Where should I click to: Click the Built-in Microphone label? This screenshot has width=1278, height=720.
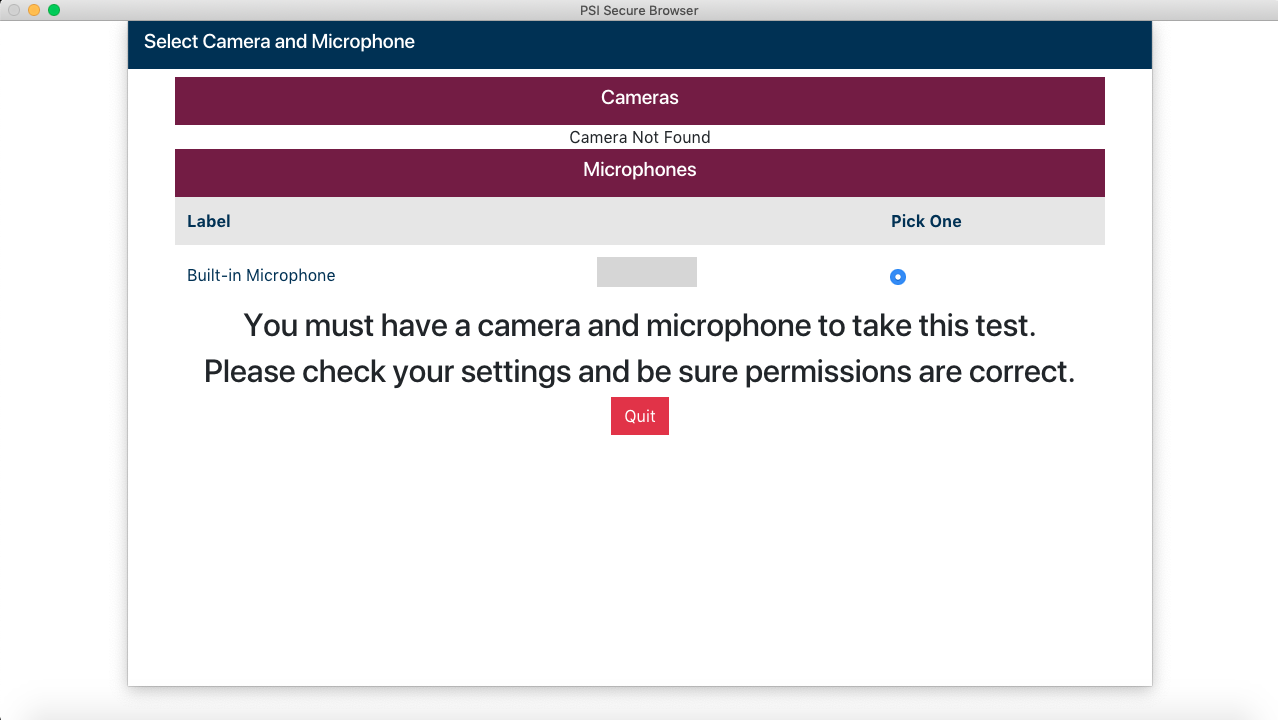click(261, 275)
